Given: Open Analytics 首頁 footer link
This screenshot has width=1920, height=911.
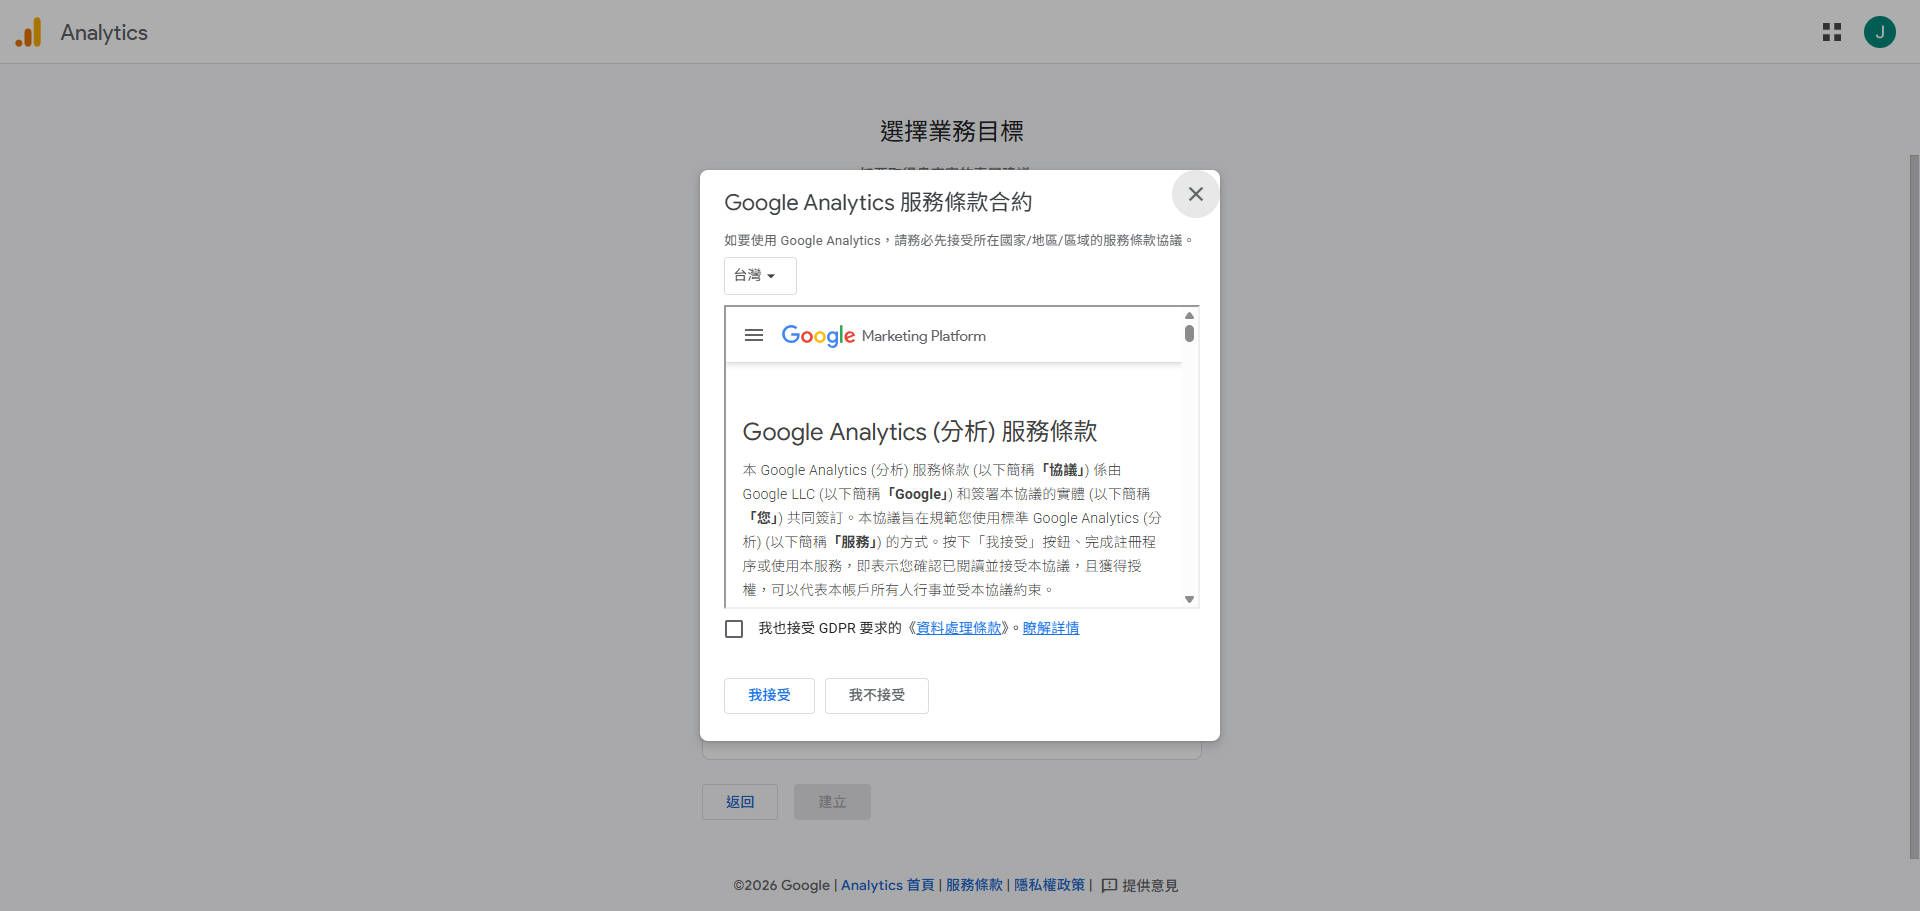Looking at the screenshot, I should (x=887, y=885).
